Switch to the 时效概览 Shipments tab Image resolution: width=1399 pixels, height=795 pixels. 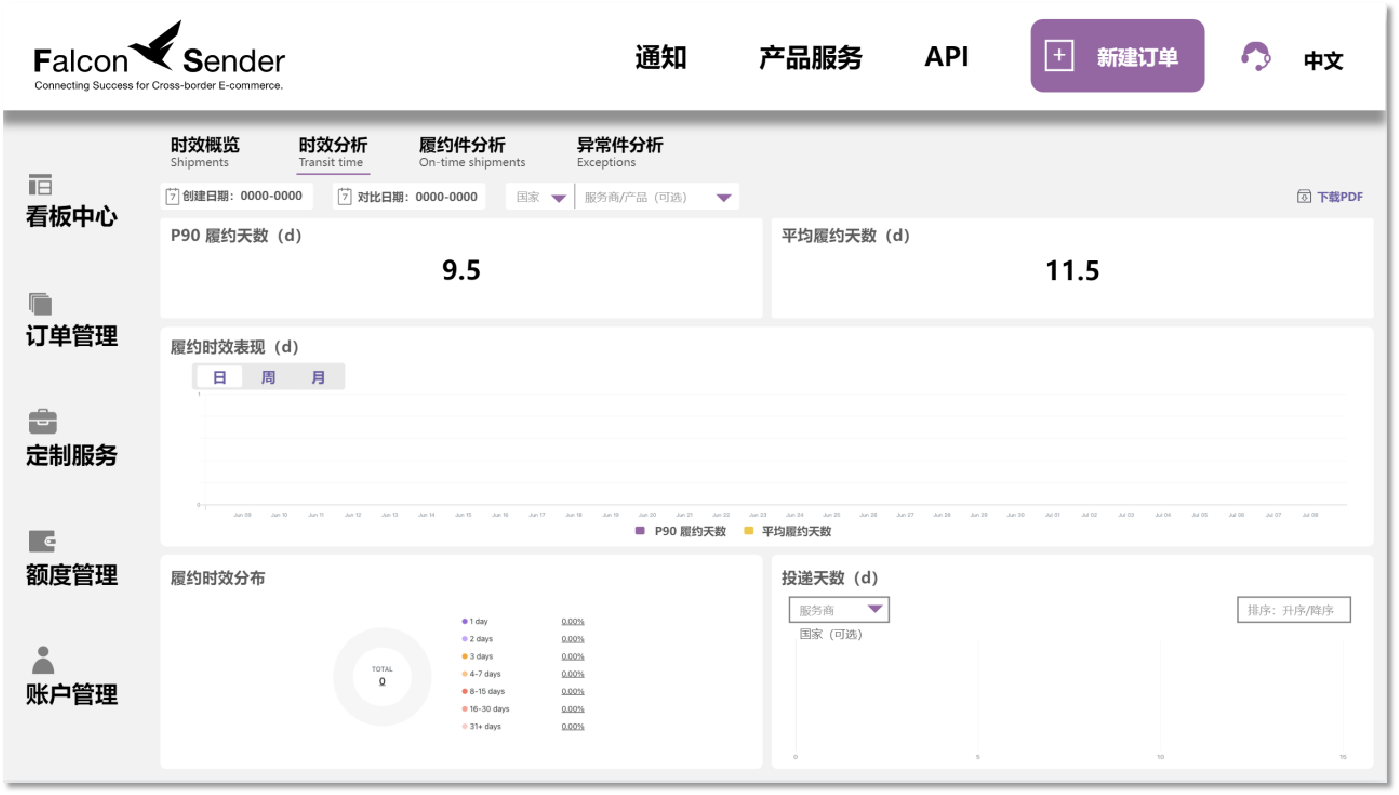(x=205, y=151)
